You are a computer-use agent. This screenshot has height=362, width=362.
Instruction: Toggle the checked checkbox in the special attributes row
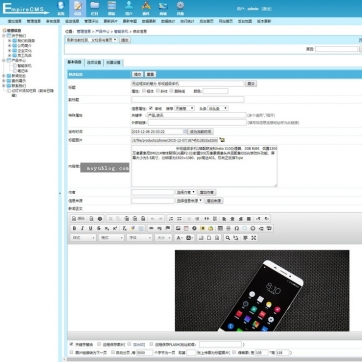click(x=151, y=108)
